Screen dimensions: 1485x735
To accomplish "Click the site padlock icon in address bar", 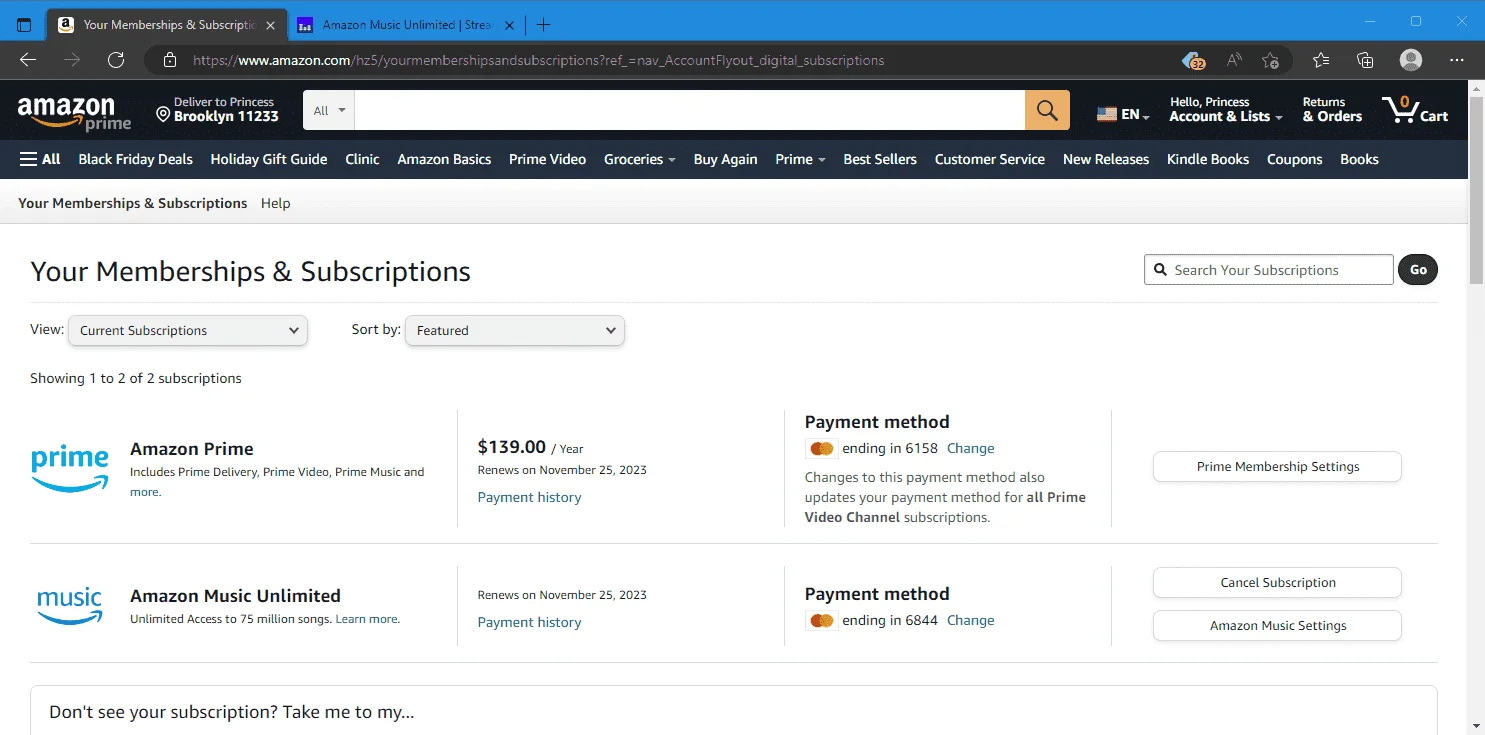I will point(170,60).
